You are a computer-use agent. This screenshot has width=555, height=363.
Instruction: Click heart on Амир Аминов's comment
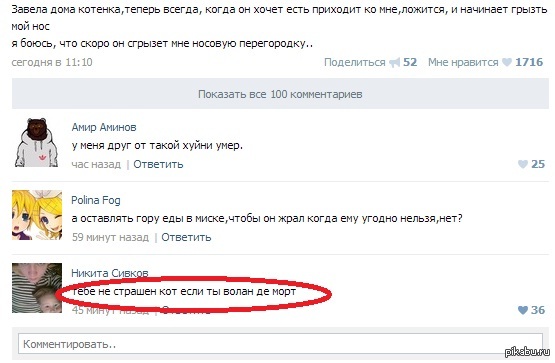tap(522, 164)
